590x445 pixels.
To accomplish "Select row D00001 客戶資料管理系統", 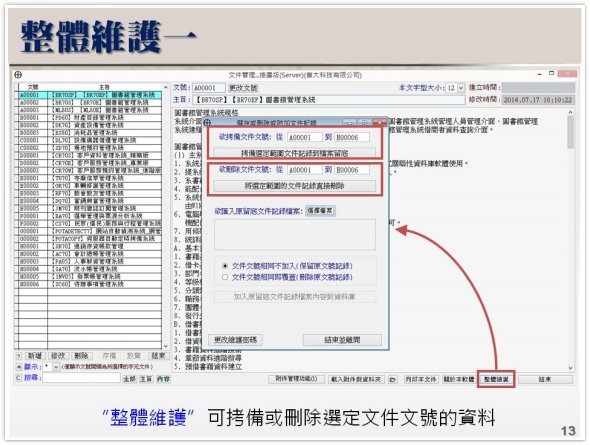I will [90, 155].
